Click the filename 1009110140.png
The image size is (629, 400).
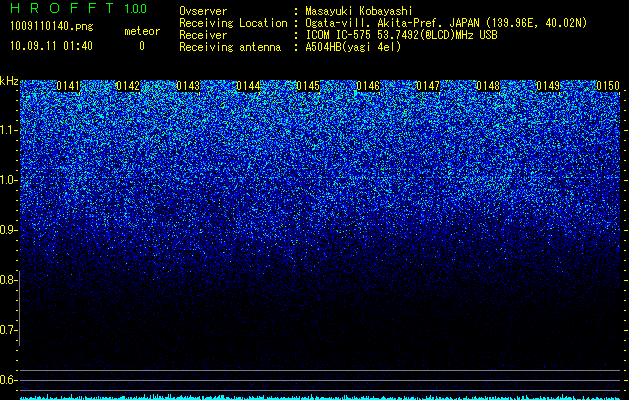click(x=52, y=27)
